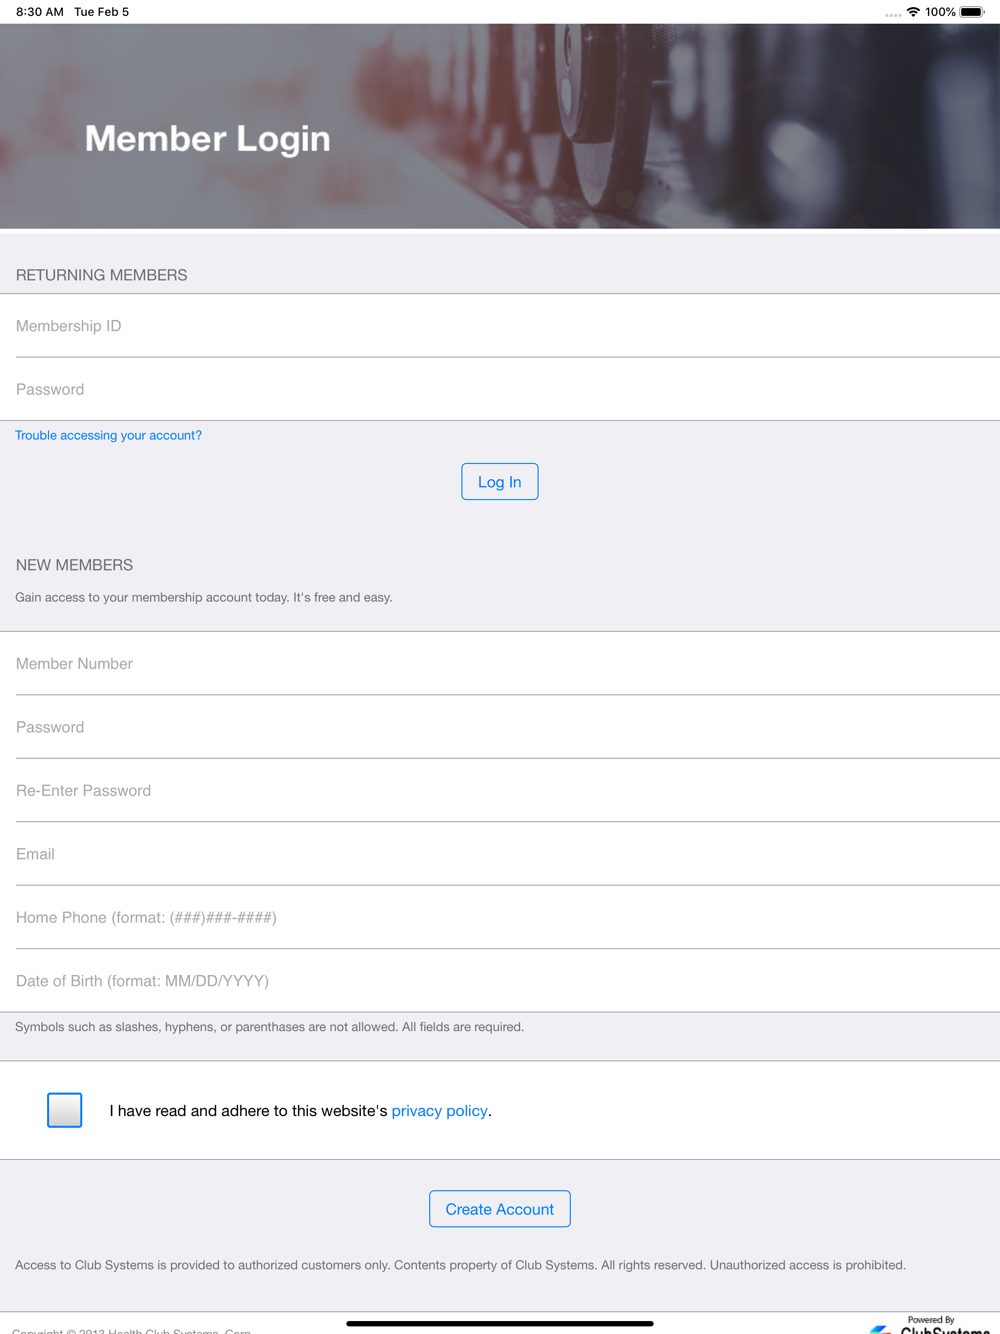This screenshot has width=1000, height=1334.
Task: Click the 'NEW MEMBERS' section header
Action: coord(74,565)
